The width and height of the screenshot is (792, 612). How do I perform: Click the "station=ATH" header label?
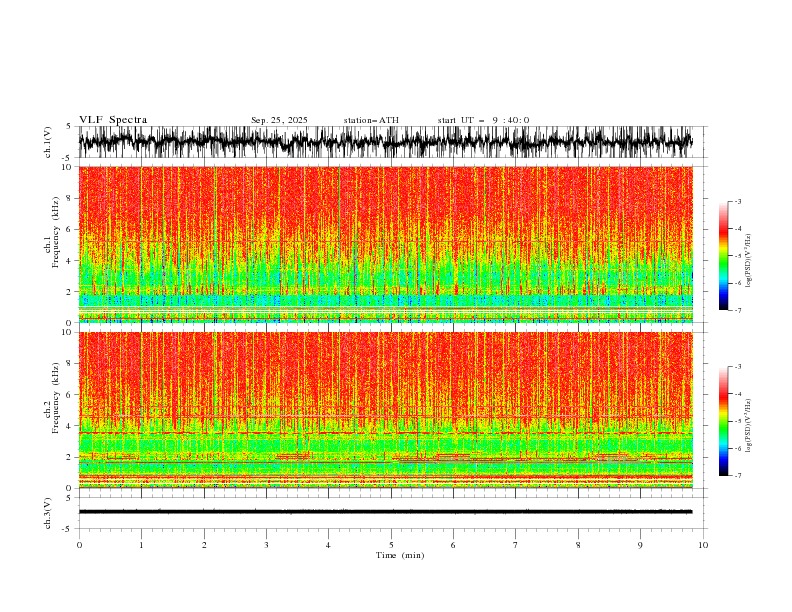[371, 120]
